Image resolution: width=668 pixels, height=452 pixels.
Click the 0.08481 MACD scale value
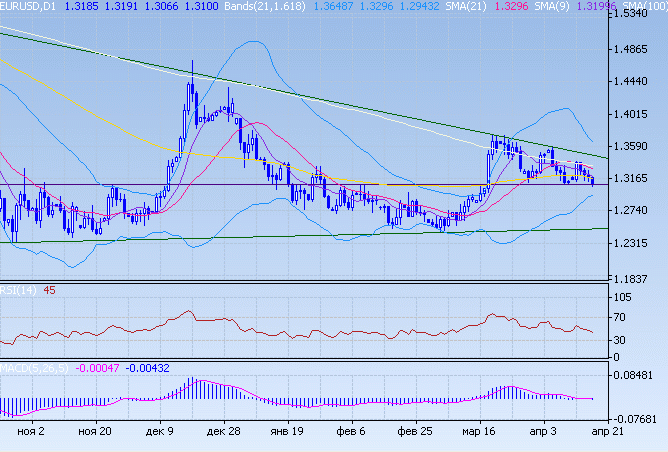pyautogui.click(x=638, y=376)
